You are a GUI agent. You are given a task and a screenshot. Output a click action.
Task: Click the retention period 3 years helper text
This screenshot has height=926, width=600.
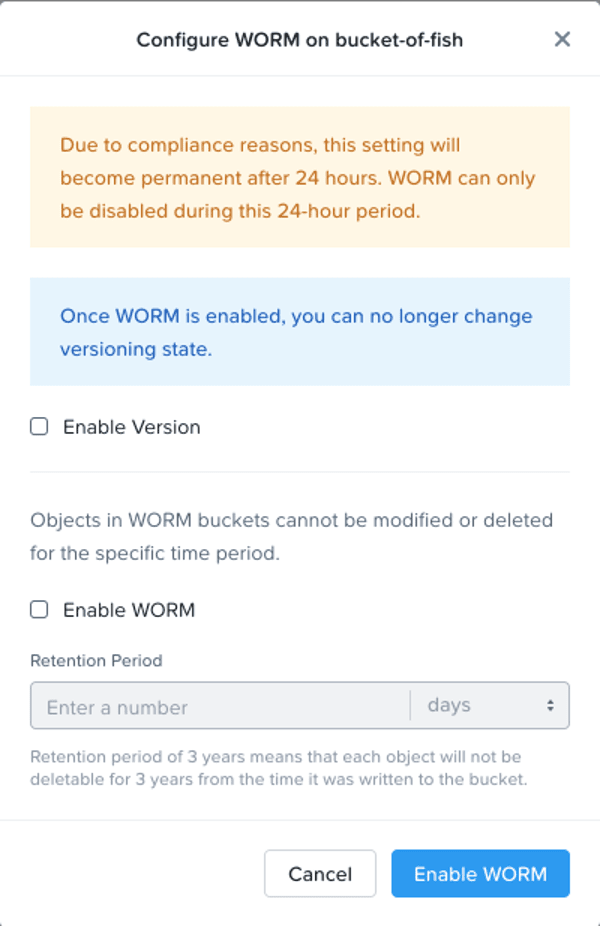tap(279, 768)
